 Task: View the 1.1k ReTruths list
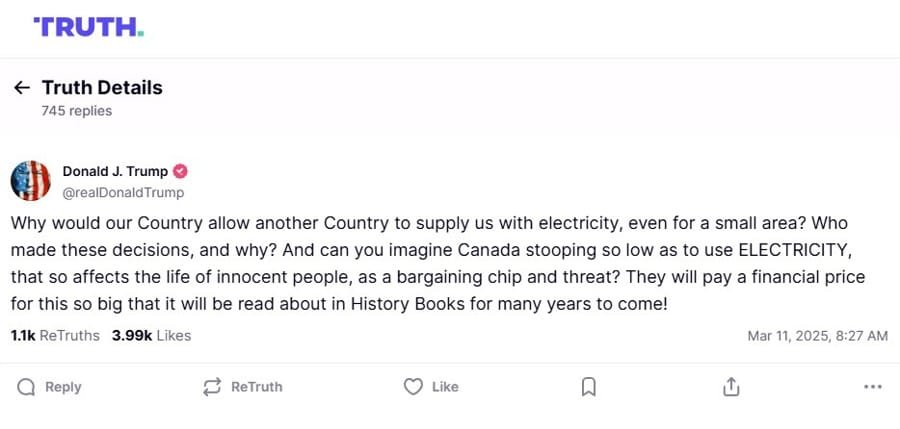(55, 336)
